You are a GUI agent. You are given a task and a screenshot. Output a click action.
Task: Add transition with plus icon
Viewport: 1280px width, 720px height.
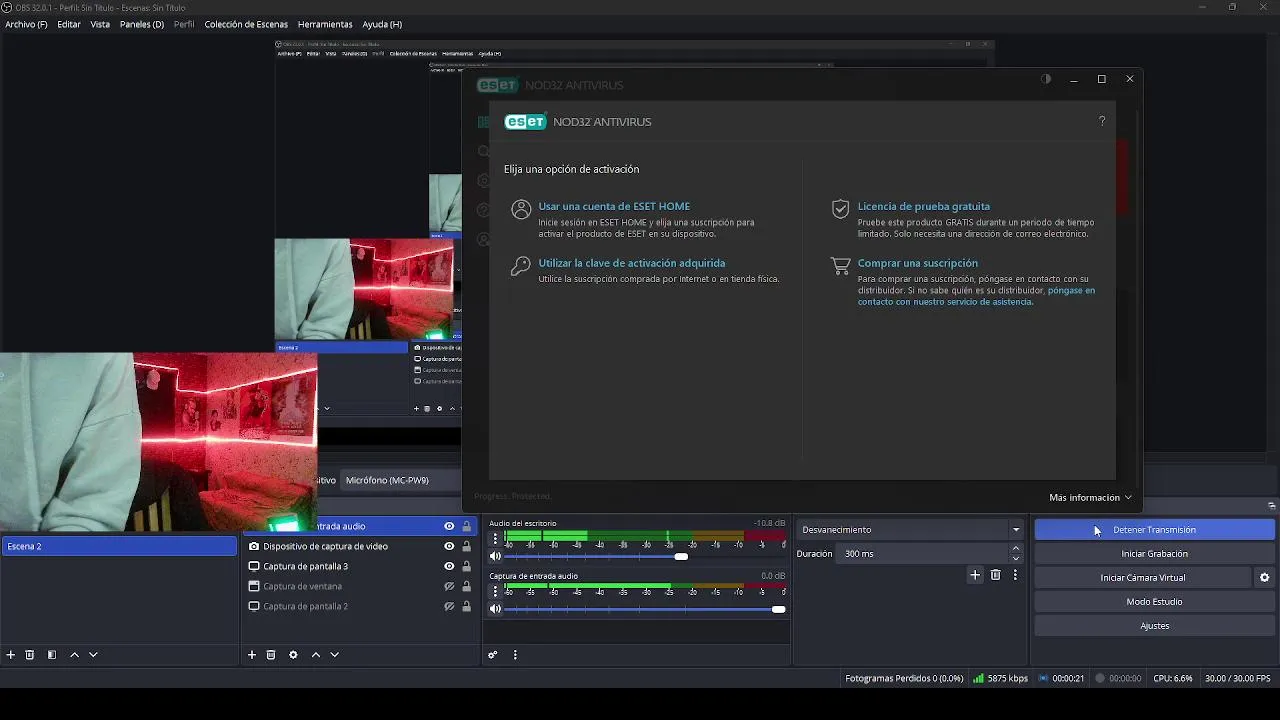(975, 575)
